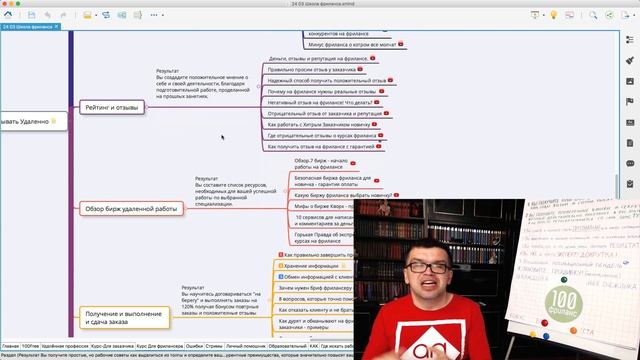Viewport: 640px width, 360px height.
Task: Click the green share icon
Action: tap(609, 15)
